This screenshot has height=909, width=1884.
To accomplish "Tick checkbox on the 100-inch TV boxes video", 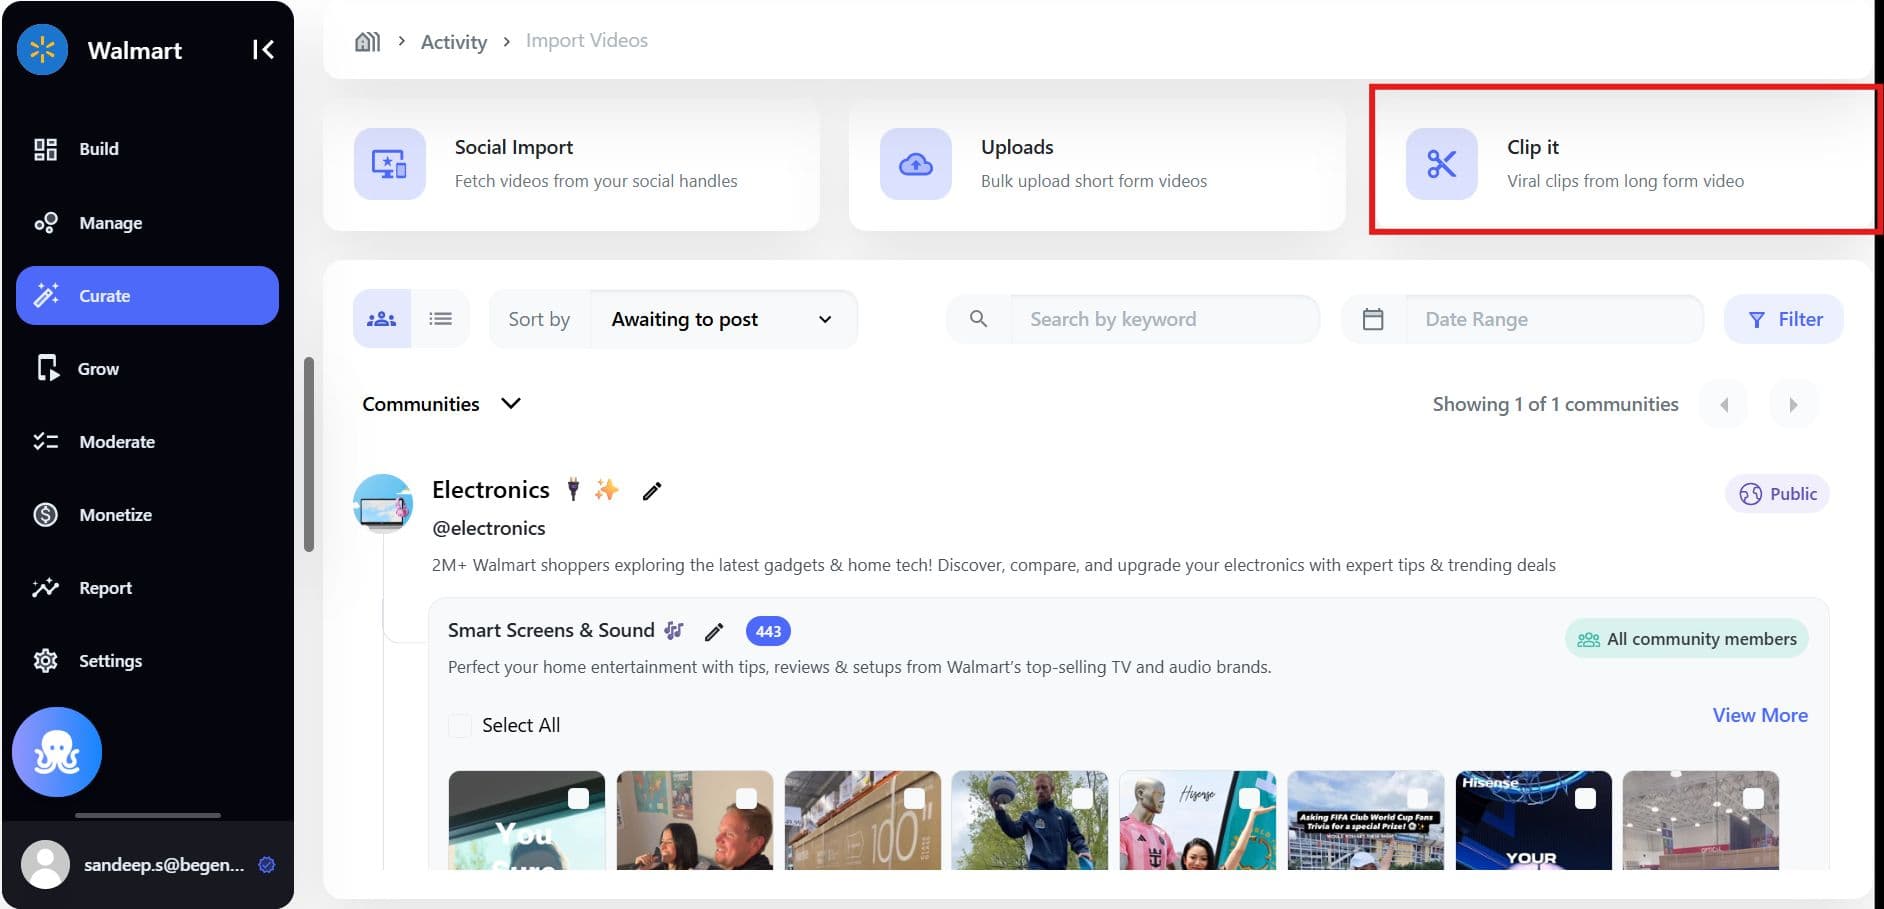I will [x=914, y=798].
